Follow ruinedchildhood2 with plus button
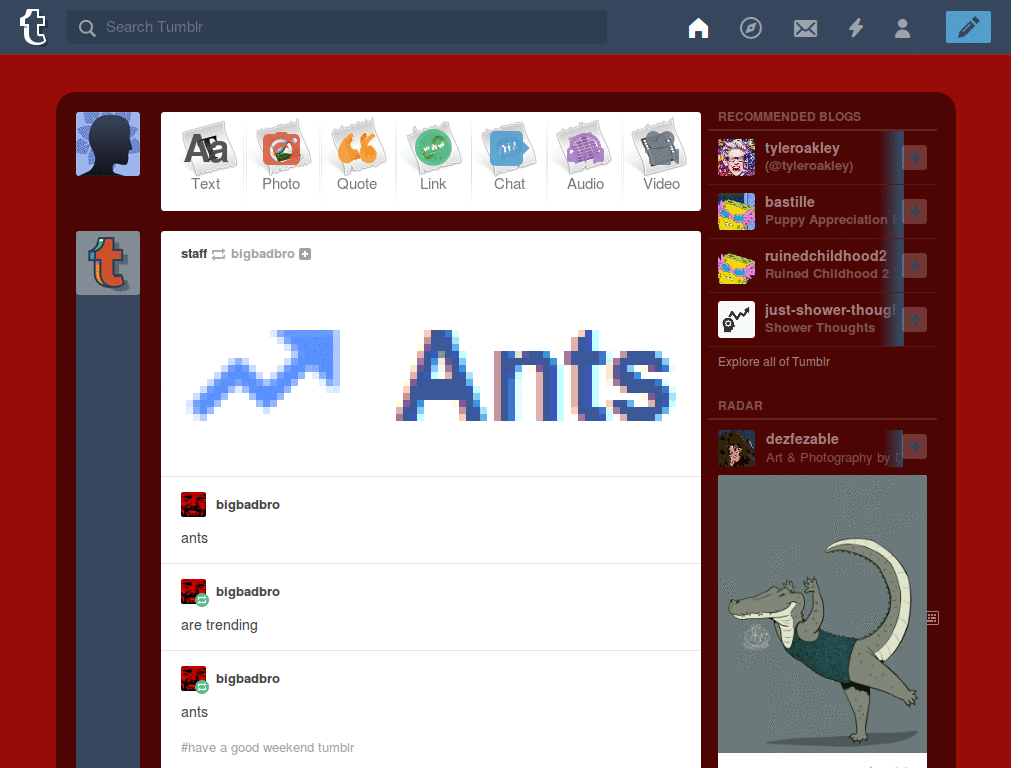1024x768 pixels. 914,266
